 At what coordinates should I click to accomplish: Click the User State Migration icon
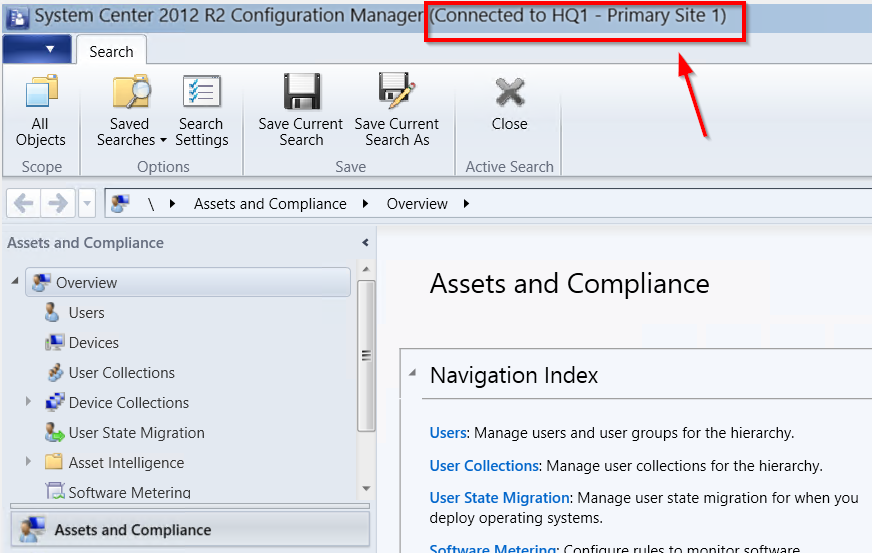tap(54, 432)
